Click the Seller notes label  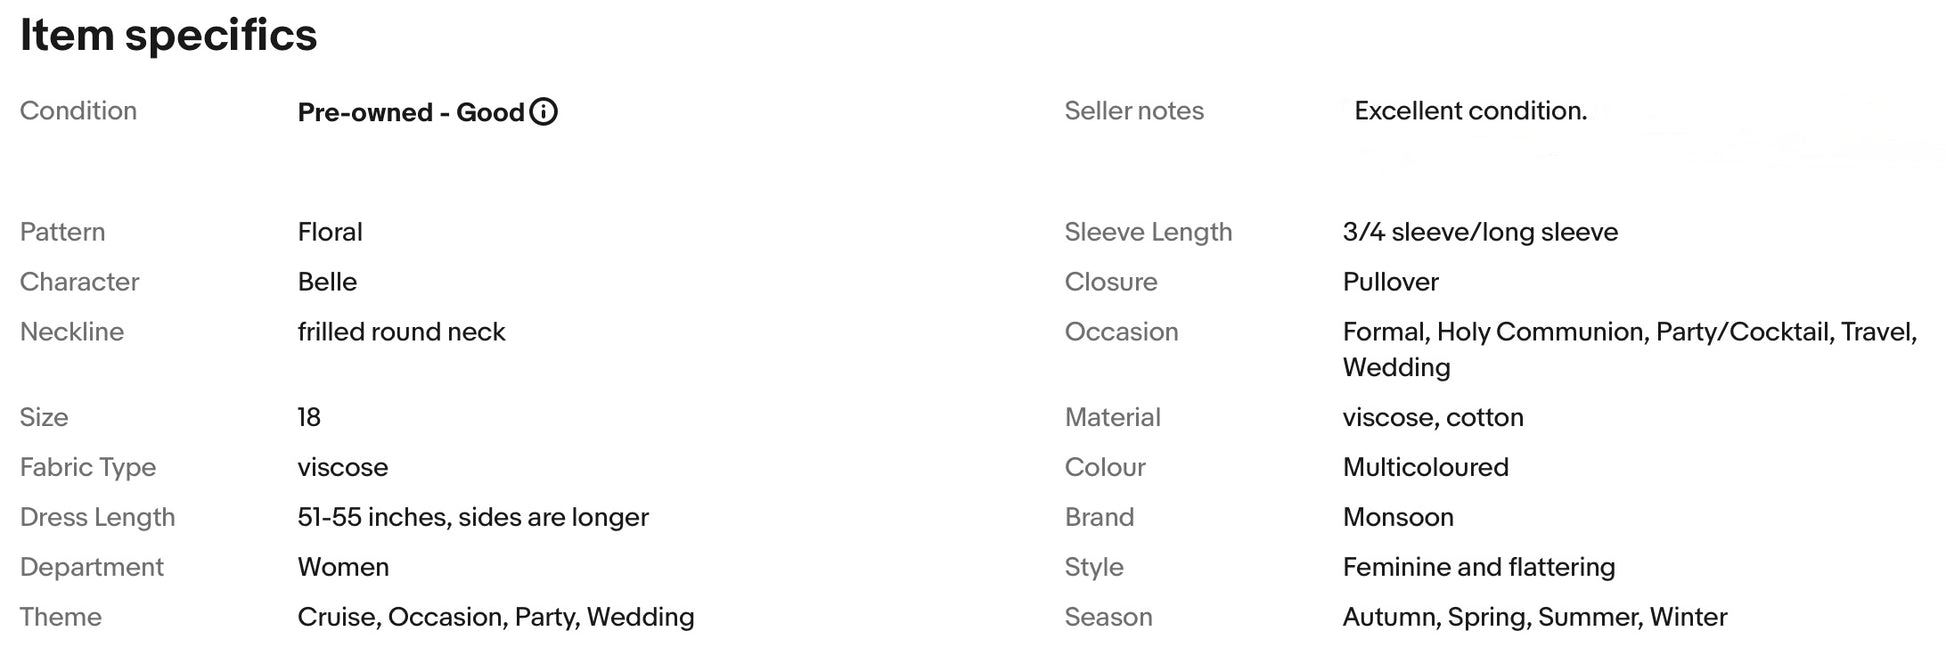tap(1134, 111)
